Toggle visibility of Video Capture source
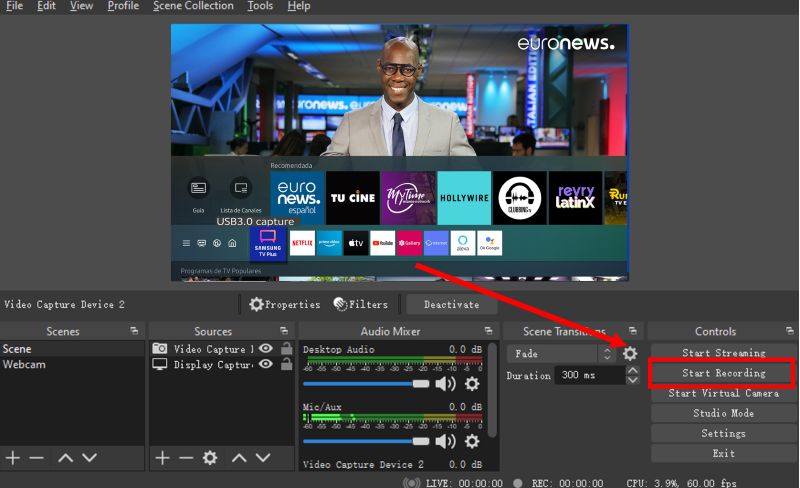The height and width of the screenshot is (488, 800). 265,348
